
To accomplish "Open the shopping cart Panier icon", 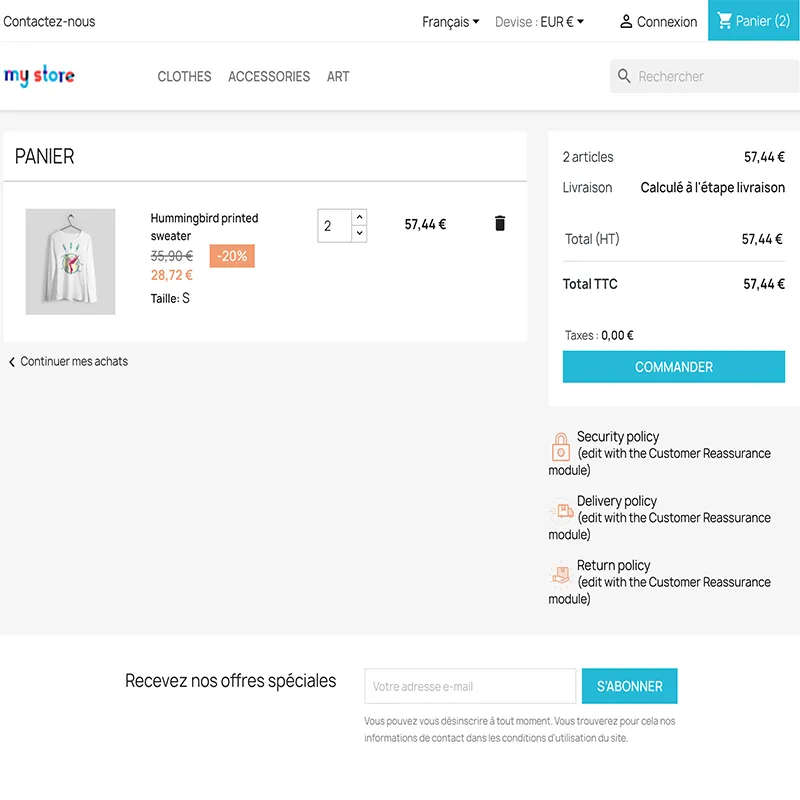I will point(724,20).
